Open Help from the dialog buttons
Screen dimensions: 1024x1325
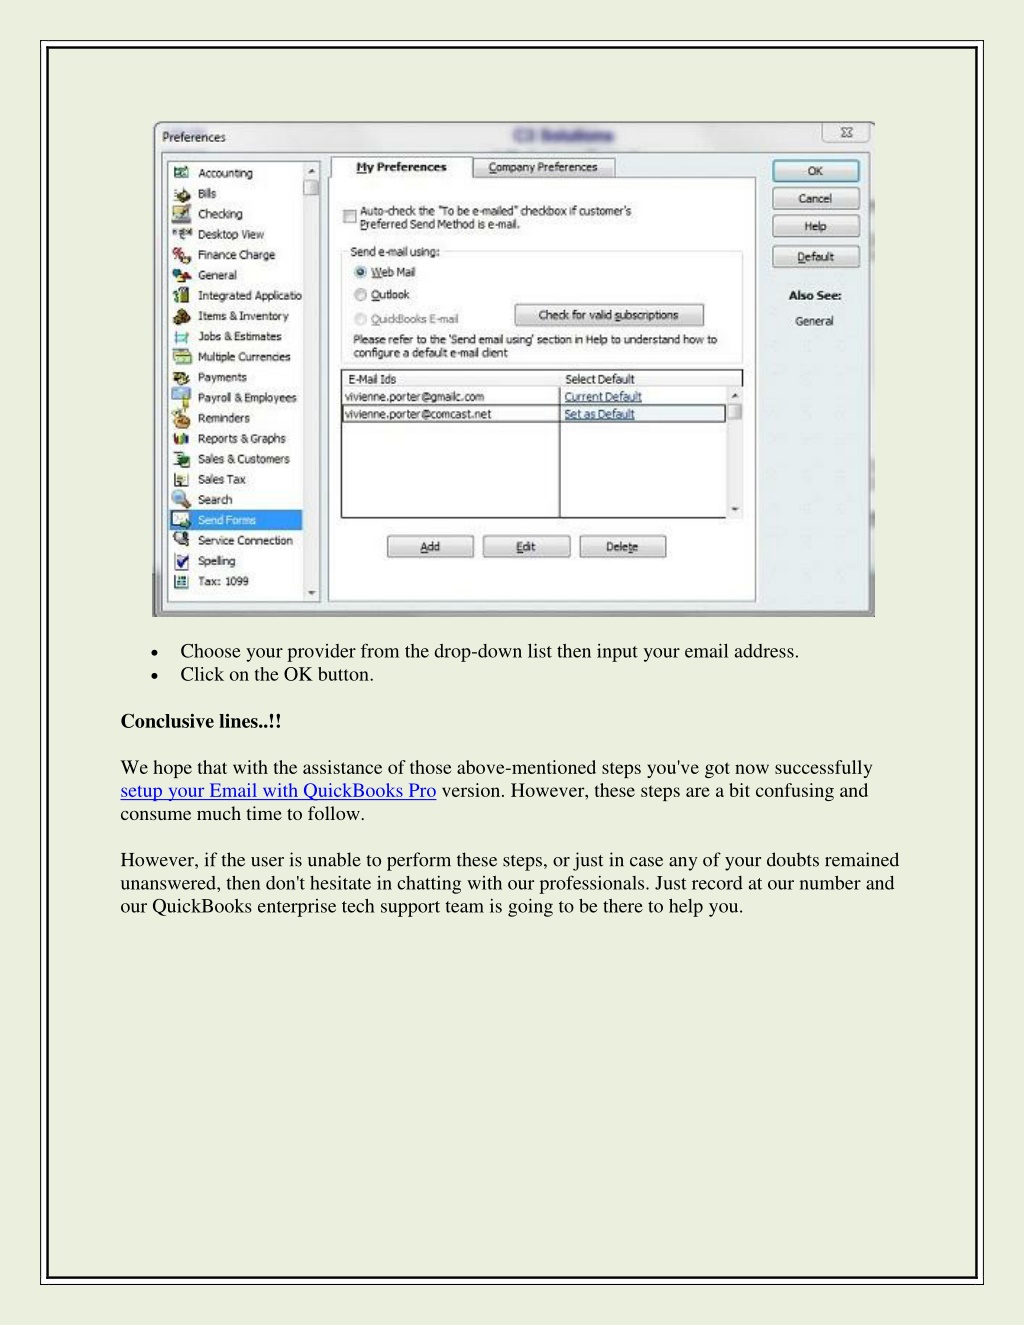click(815, 227)
